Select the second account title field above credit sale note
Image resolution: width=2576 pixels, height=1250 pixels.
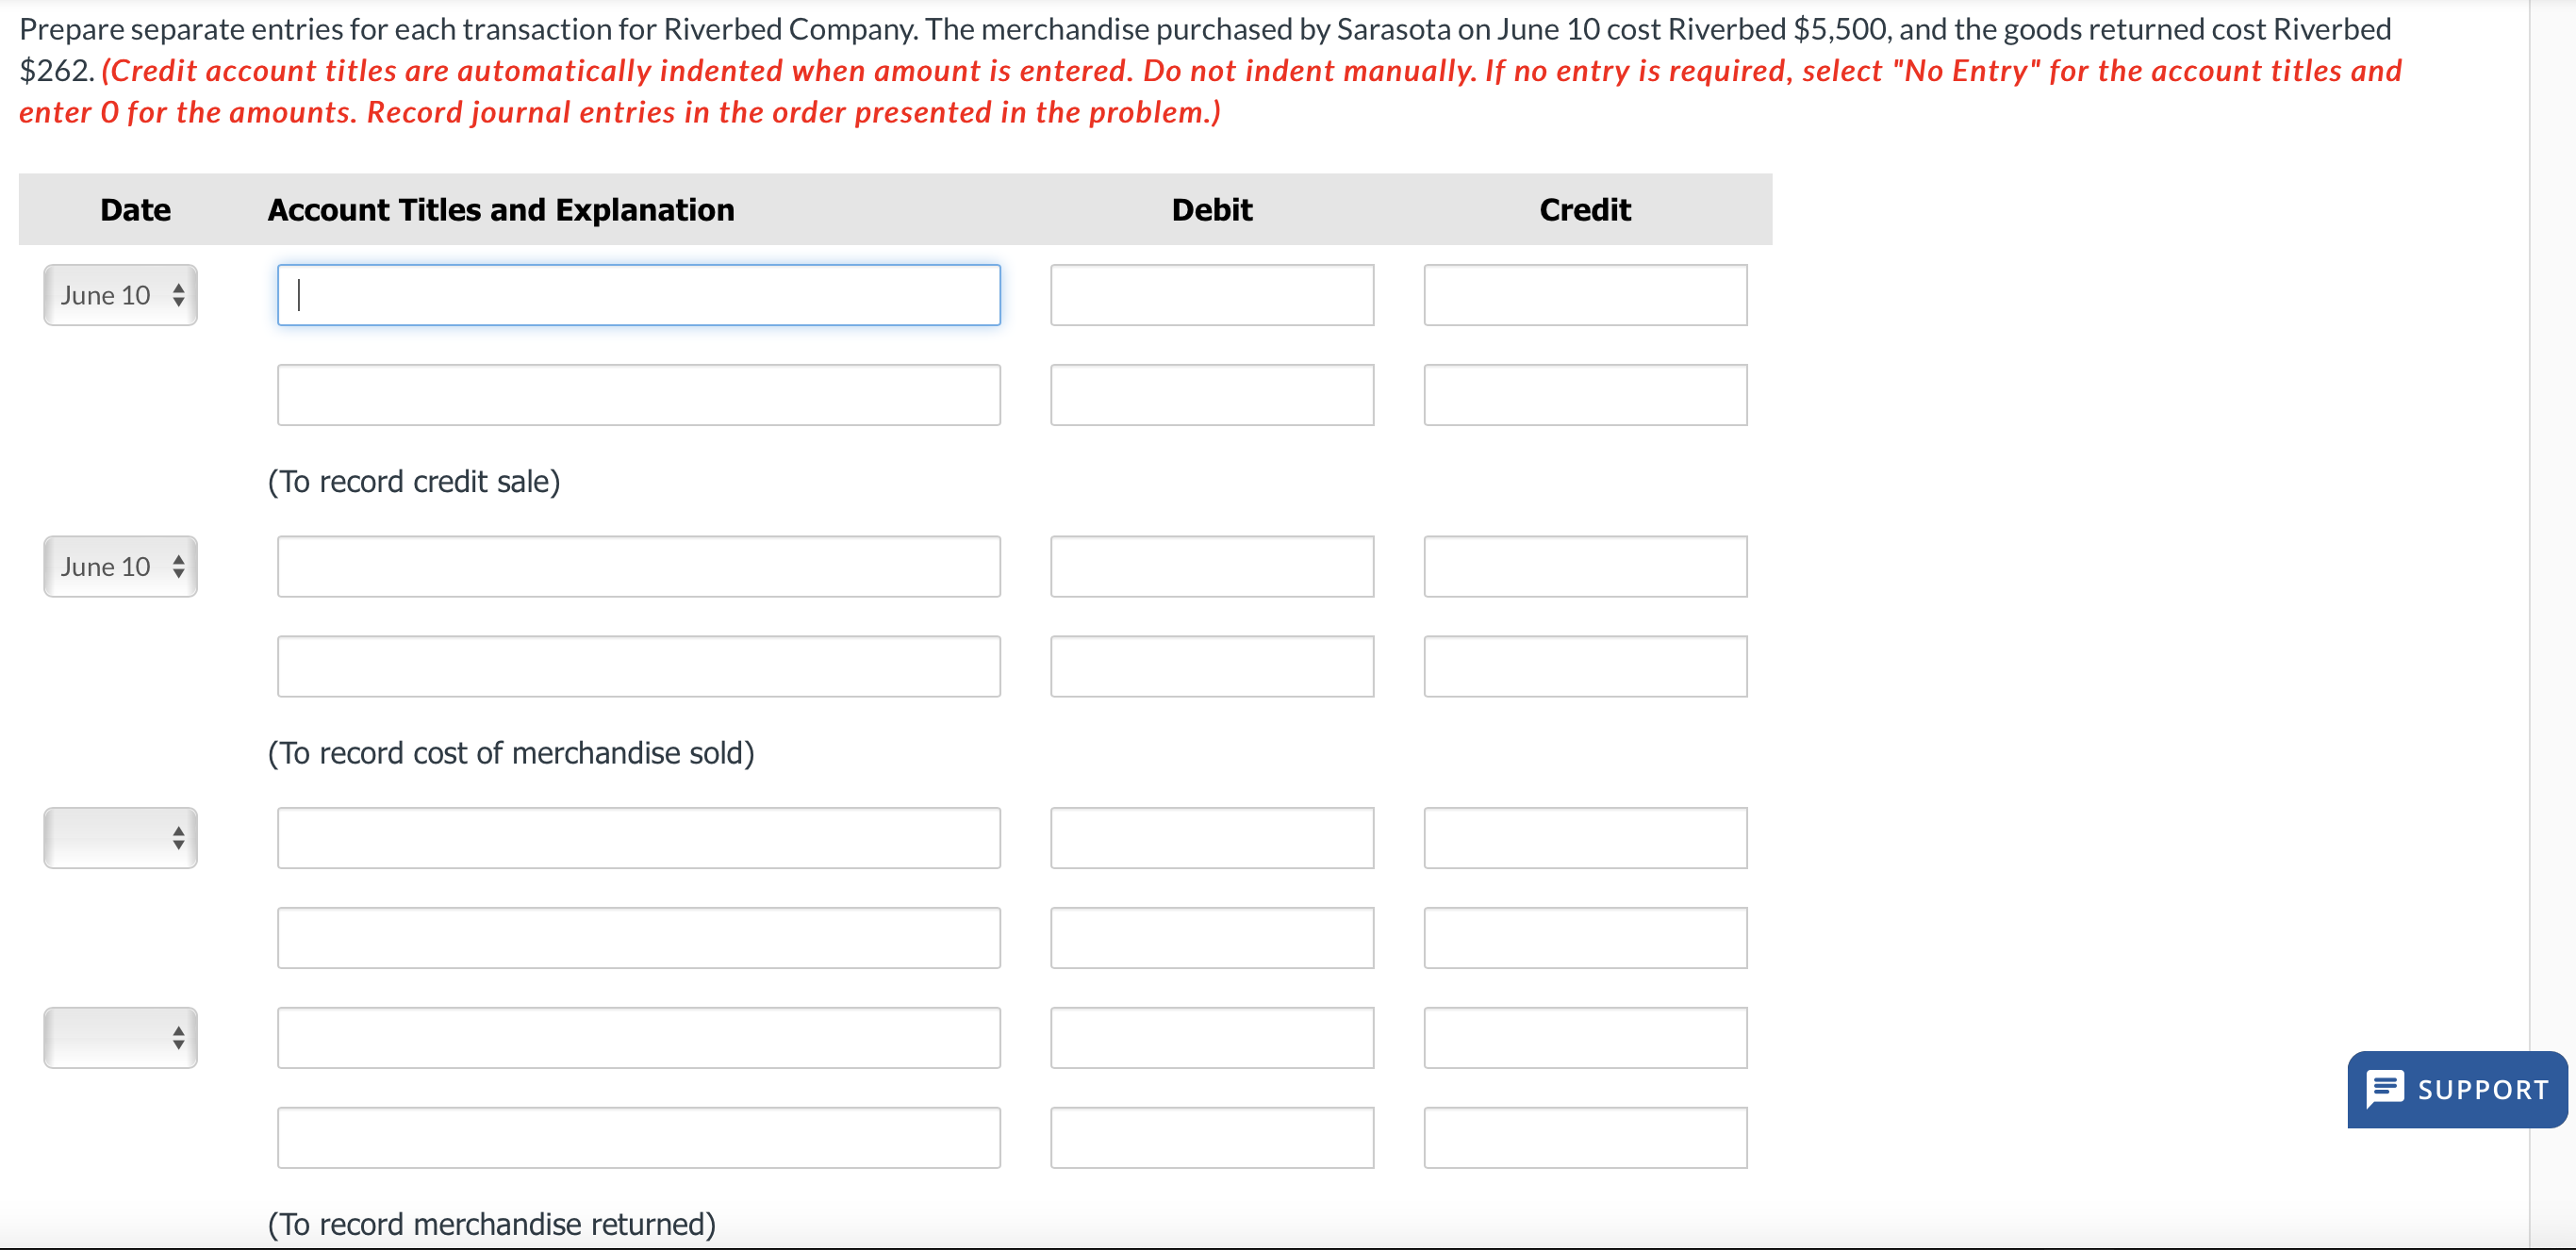[x=638, y=395]
